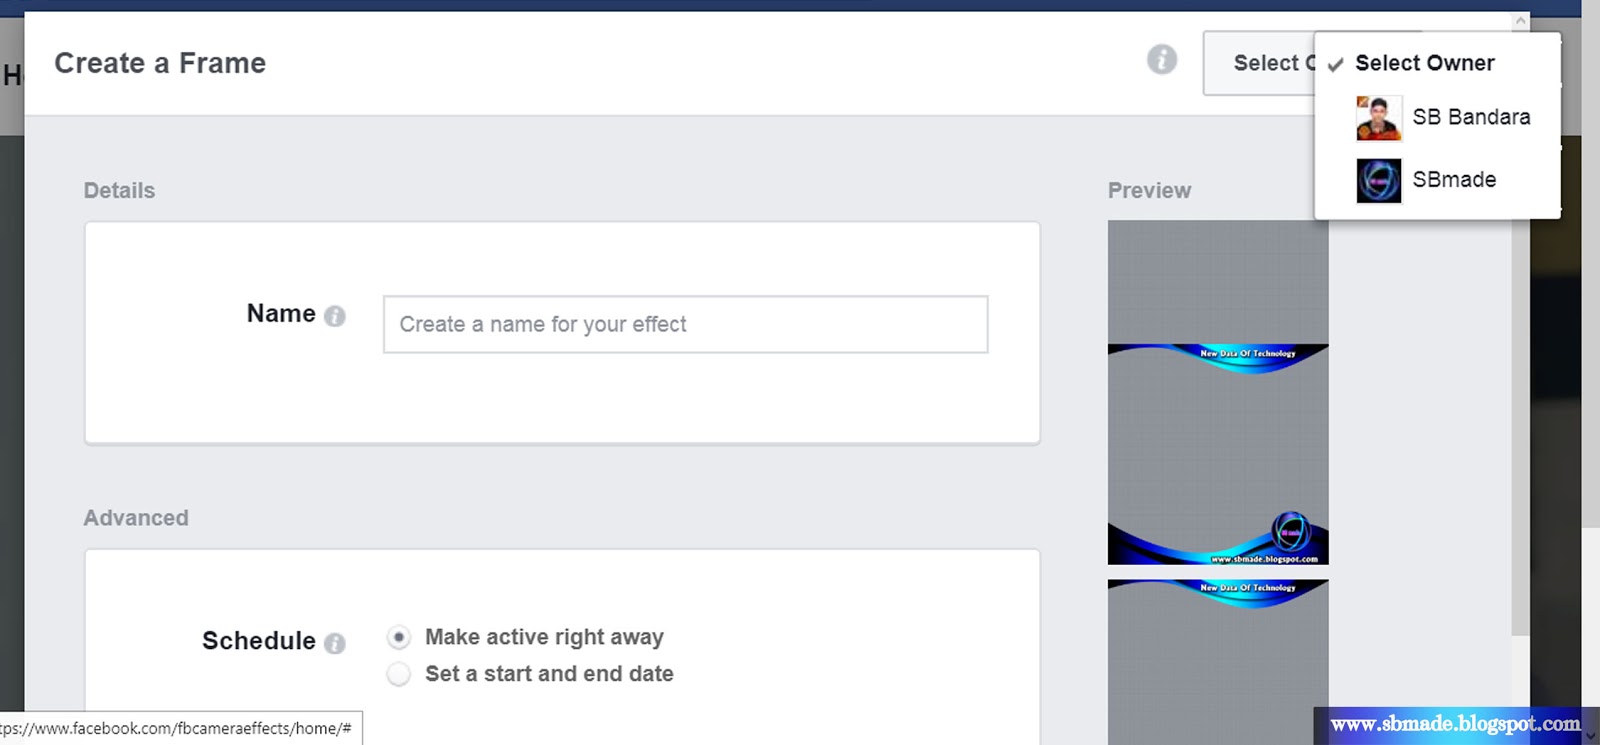Viewport: 1600px width, 745px height.
Task: Click inside the effect name input field
Action: click(x=684, y=324)
